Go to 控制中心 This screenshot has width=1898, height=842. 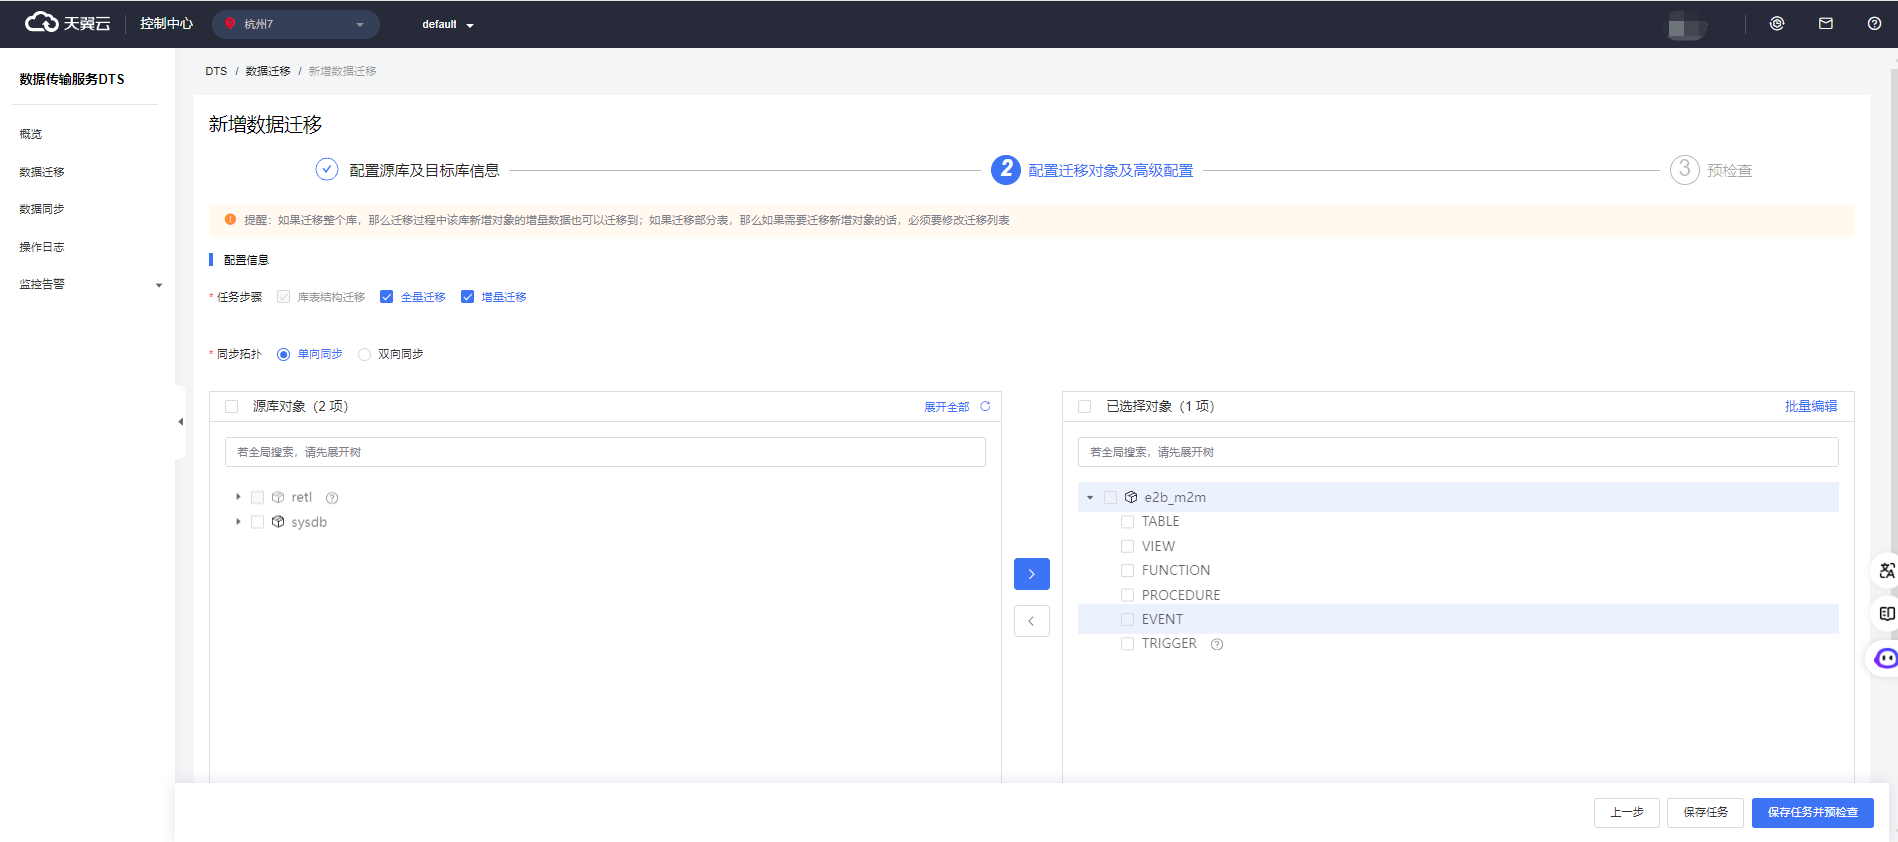point(166,23)
